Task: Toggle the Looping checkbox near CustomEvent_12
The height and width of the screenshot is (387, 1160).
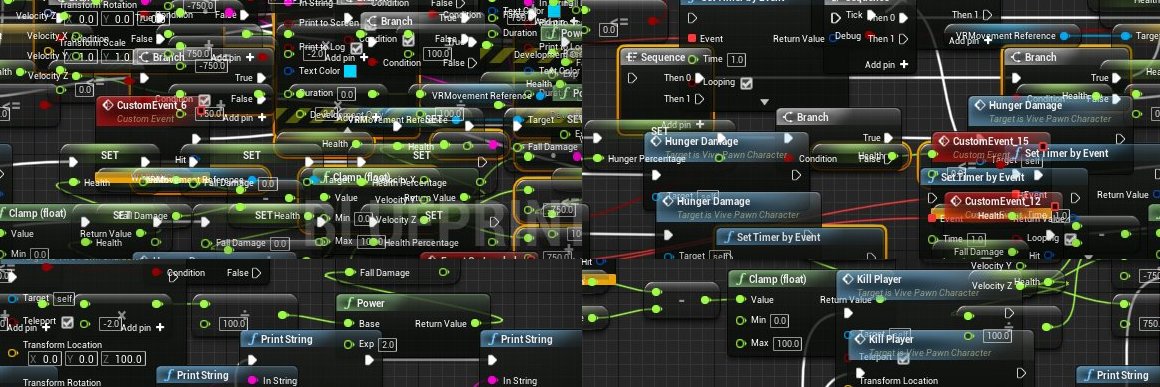Action: pos(1070,239)
